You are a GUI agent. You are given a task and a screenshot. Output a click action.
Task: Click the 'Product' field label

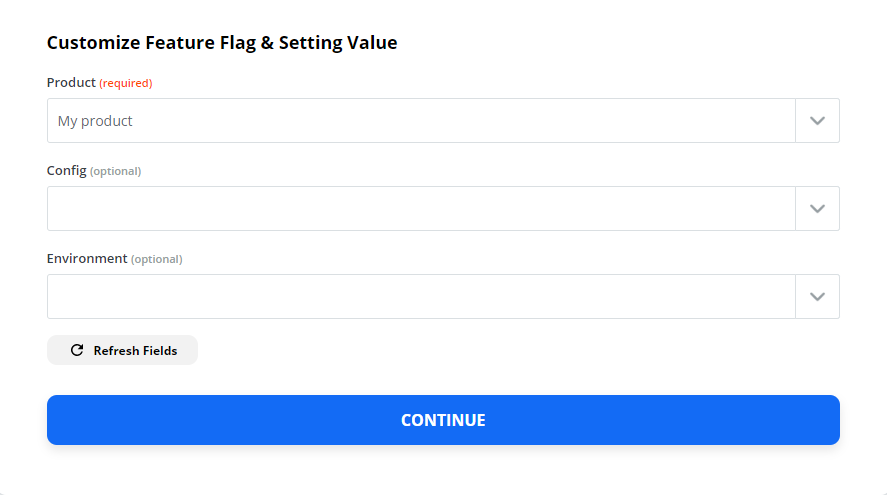click(x=71, y=83)
